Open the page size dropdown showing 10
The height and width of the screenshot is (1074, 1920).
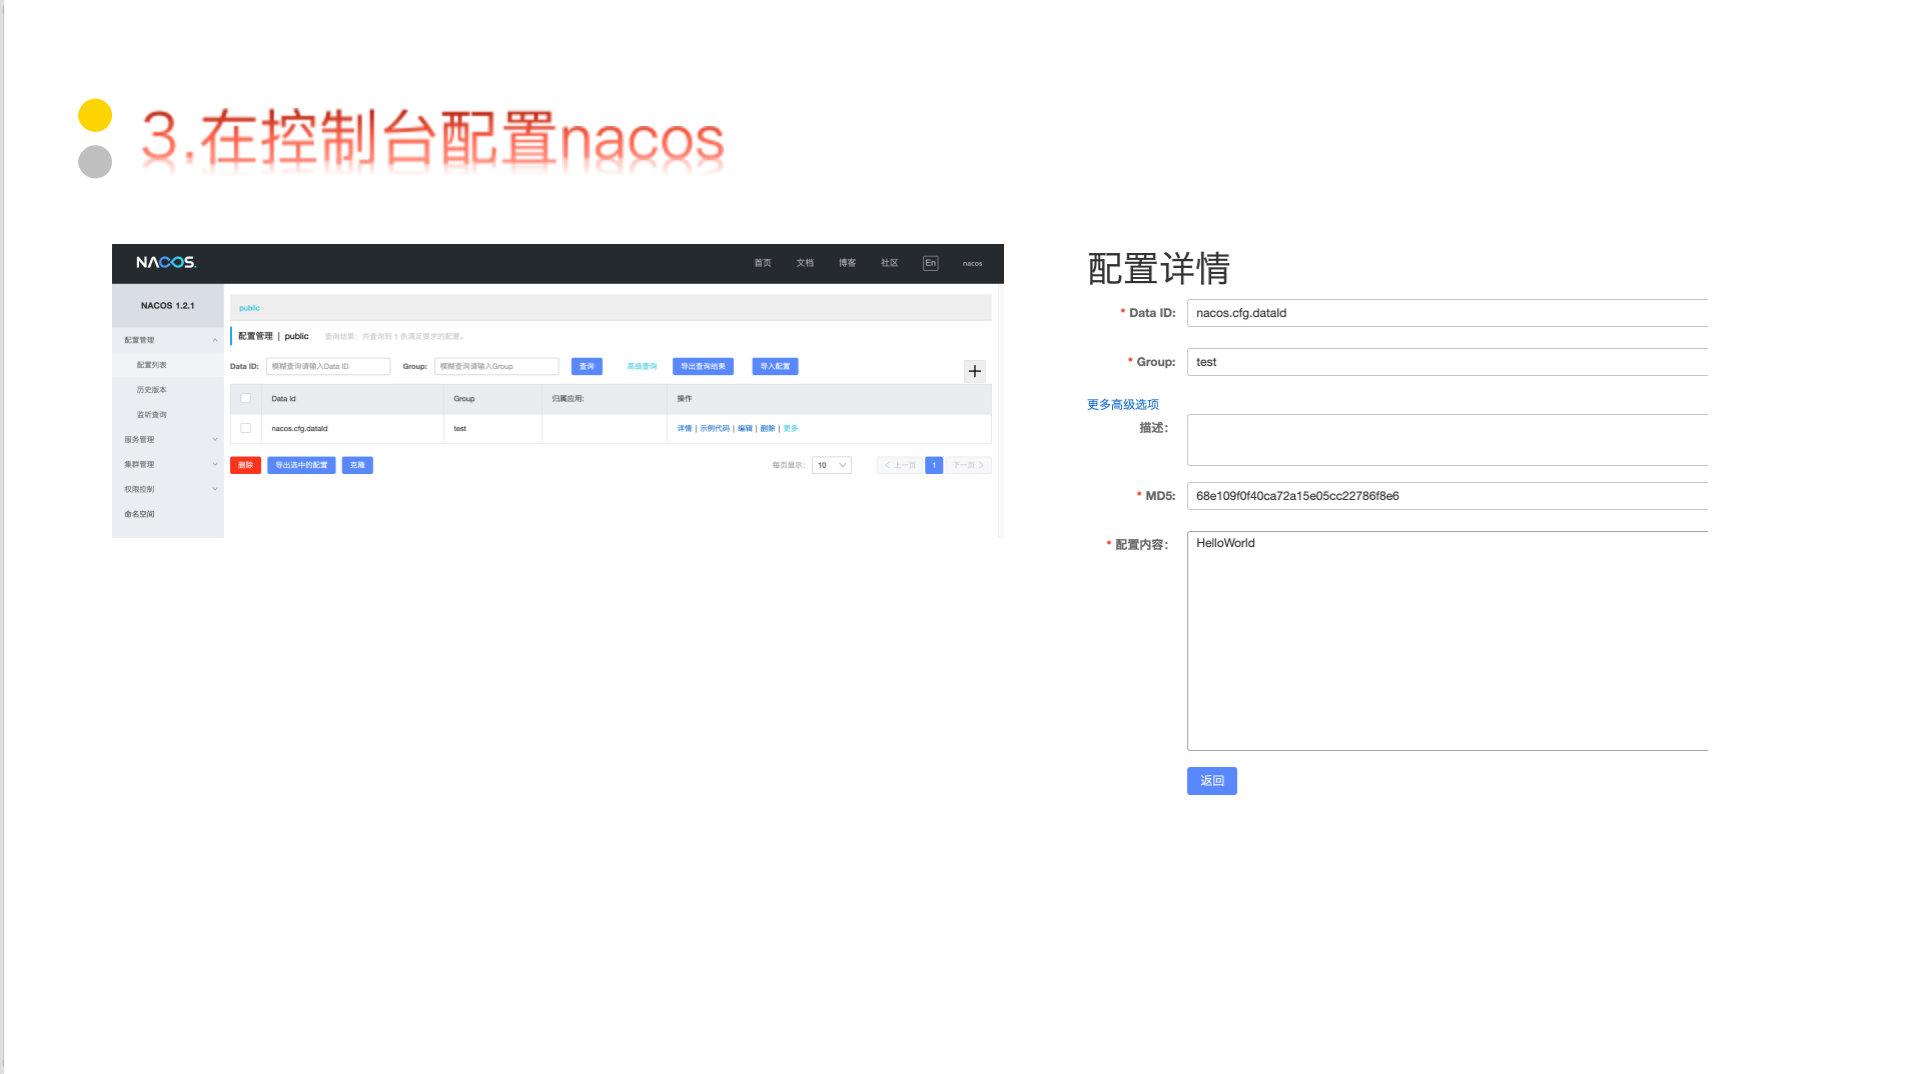tap(831, 465)
